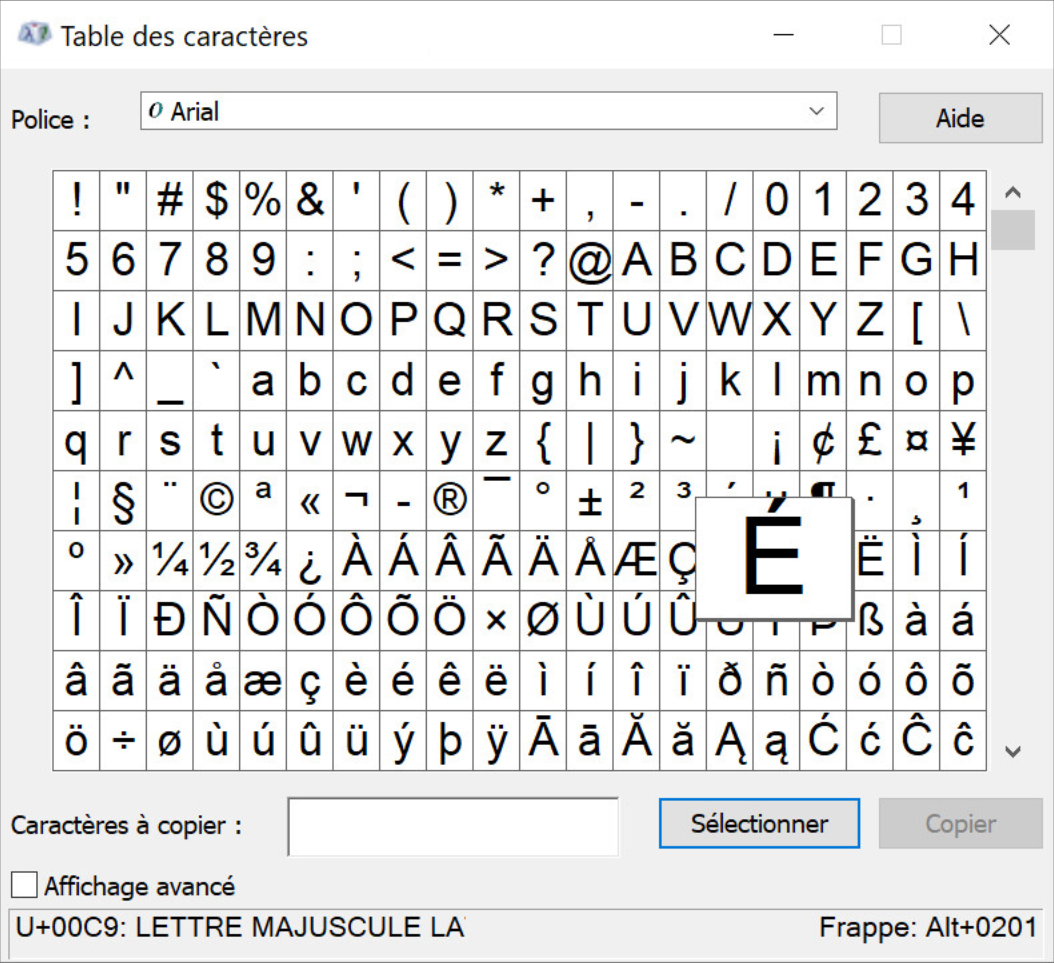This screenshot has width=1054, height=963.
Task: Select the cent ¢ symbol
Action: [823, 441]
